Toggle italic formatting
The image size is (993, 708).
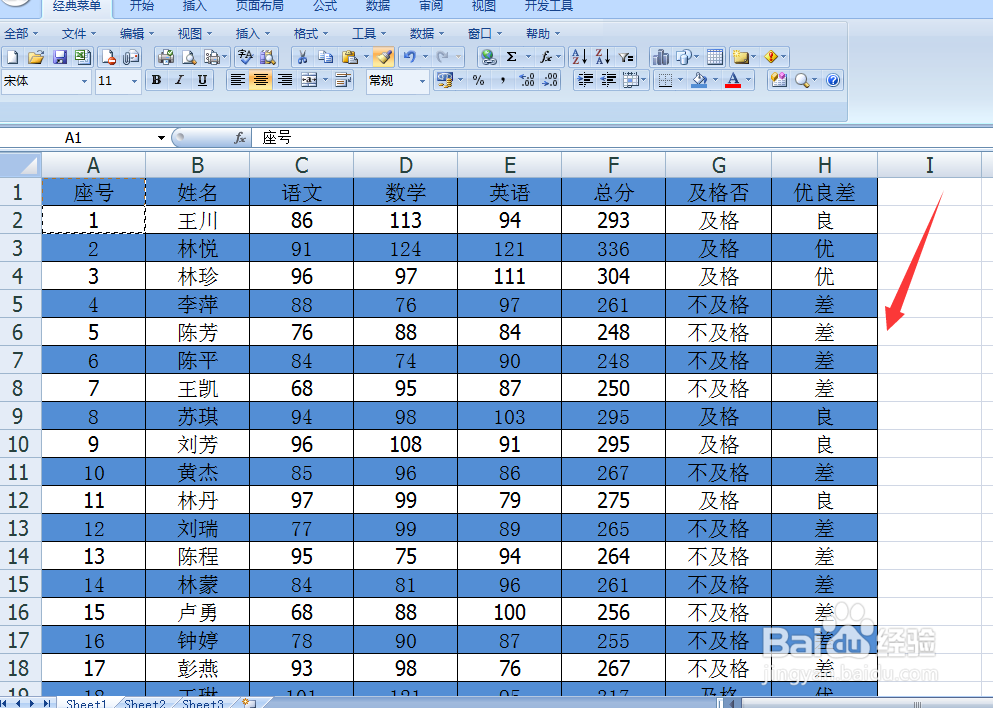[179, 80]
